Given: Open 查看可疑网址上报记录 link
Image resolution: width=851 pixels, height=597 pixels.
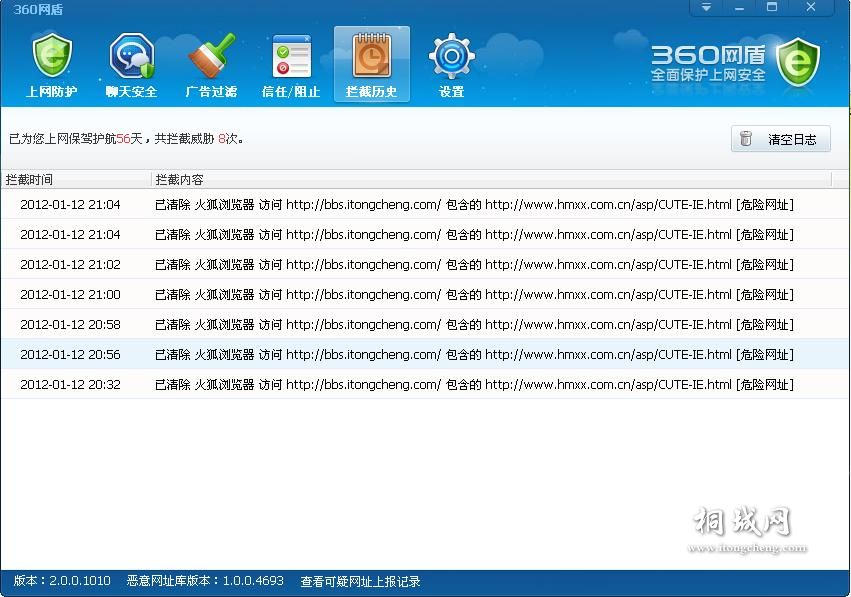Looking at the screenshot, I should point(360,582).
